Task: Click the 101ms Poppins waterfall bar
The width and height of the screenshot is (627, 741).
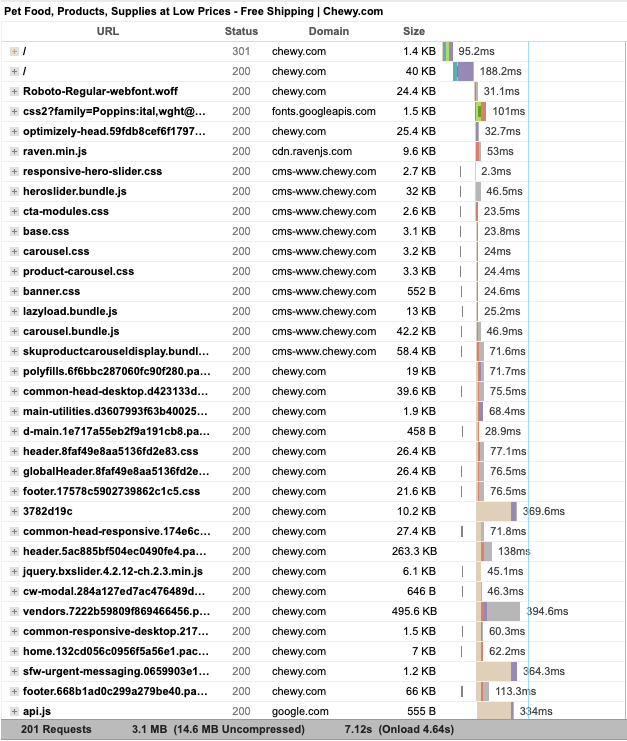Action: pos(481,112)
